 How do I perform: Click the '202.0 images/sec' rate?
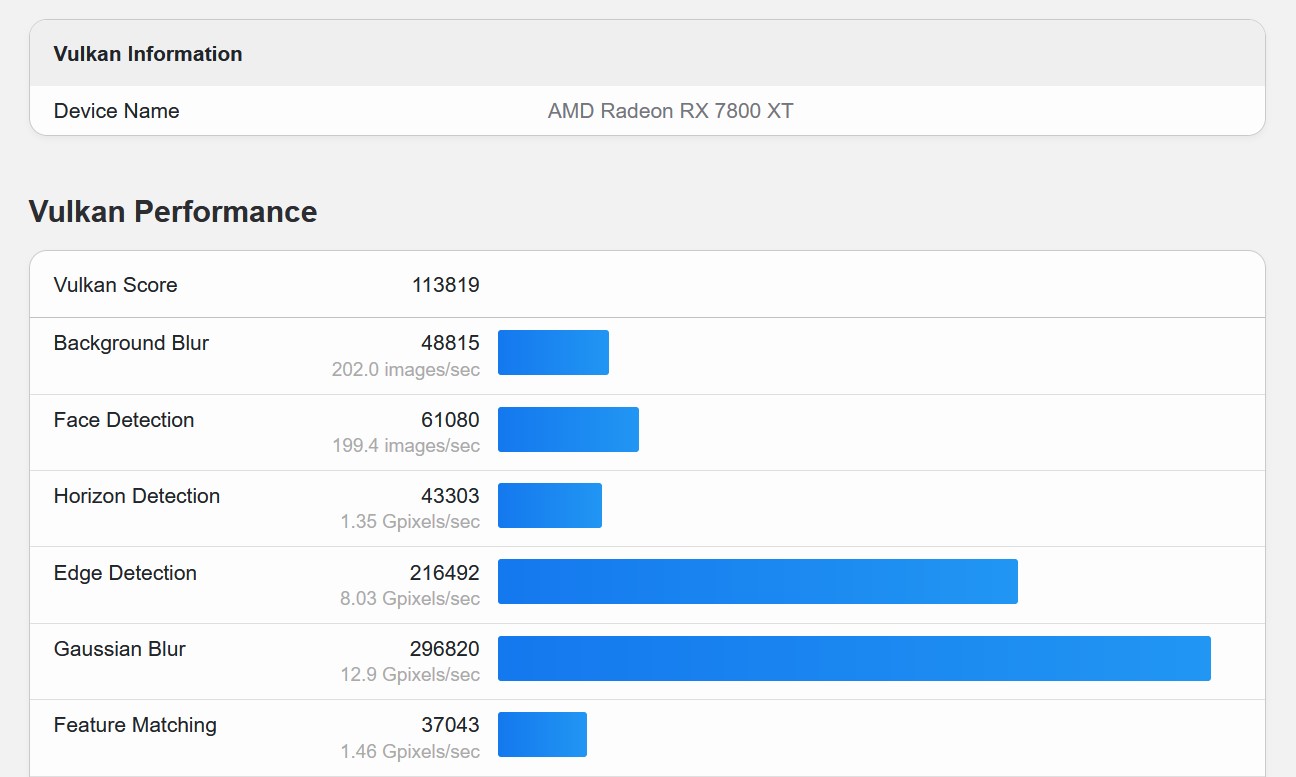tap(406, 370)
